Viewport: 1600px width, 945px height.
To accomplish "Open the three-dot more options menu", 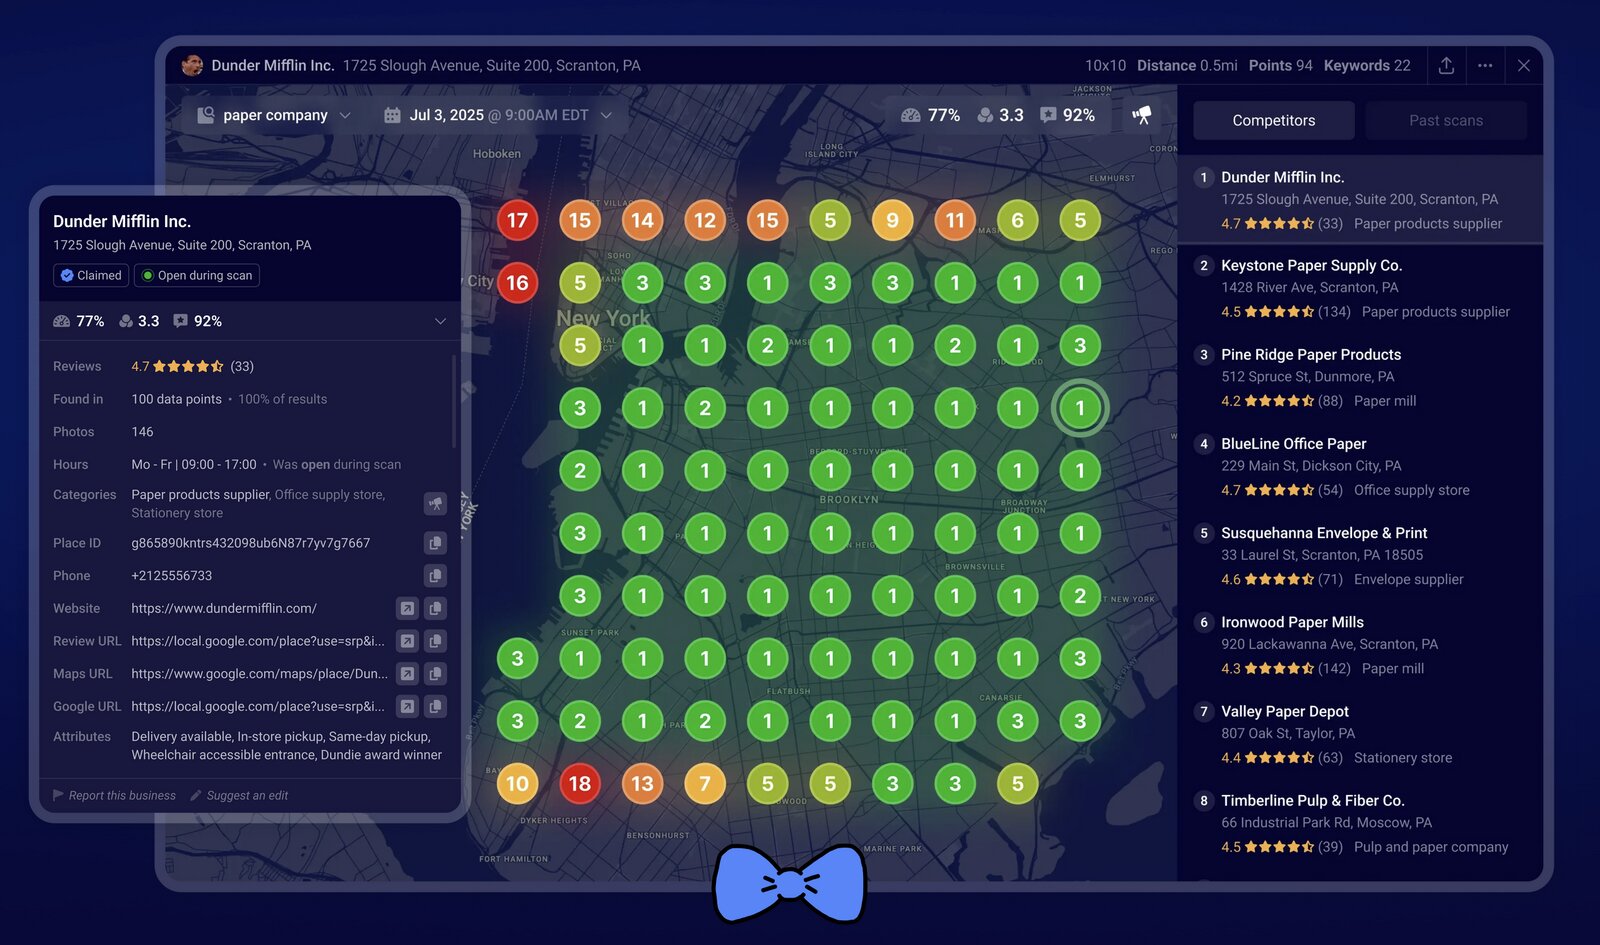I will pos(1485,65).
